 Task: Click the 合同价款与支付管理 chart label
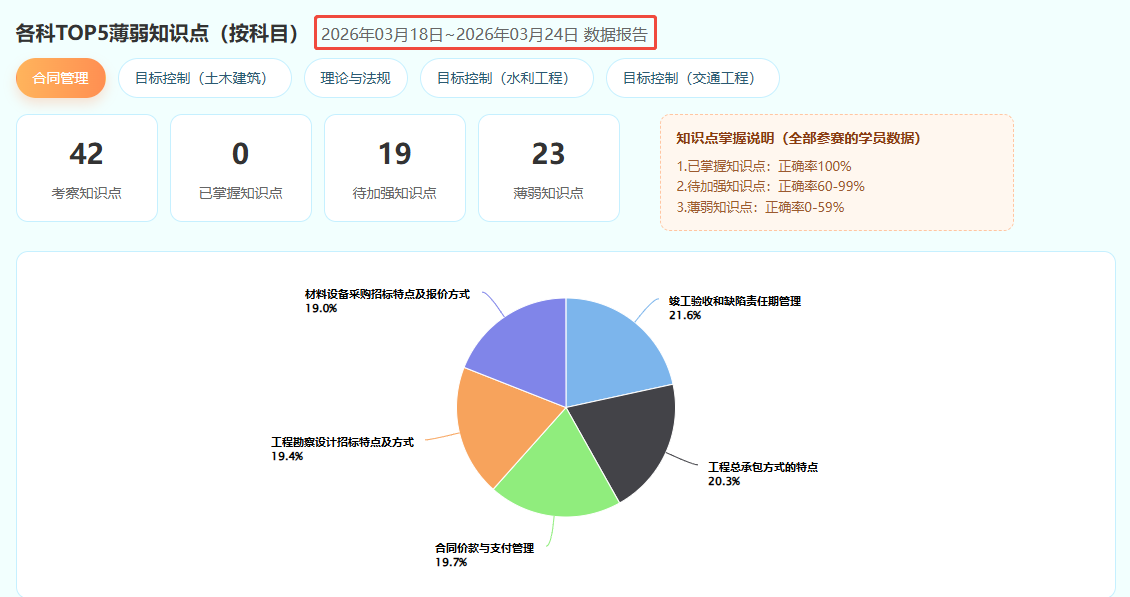[x=484, y=548]
